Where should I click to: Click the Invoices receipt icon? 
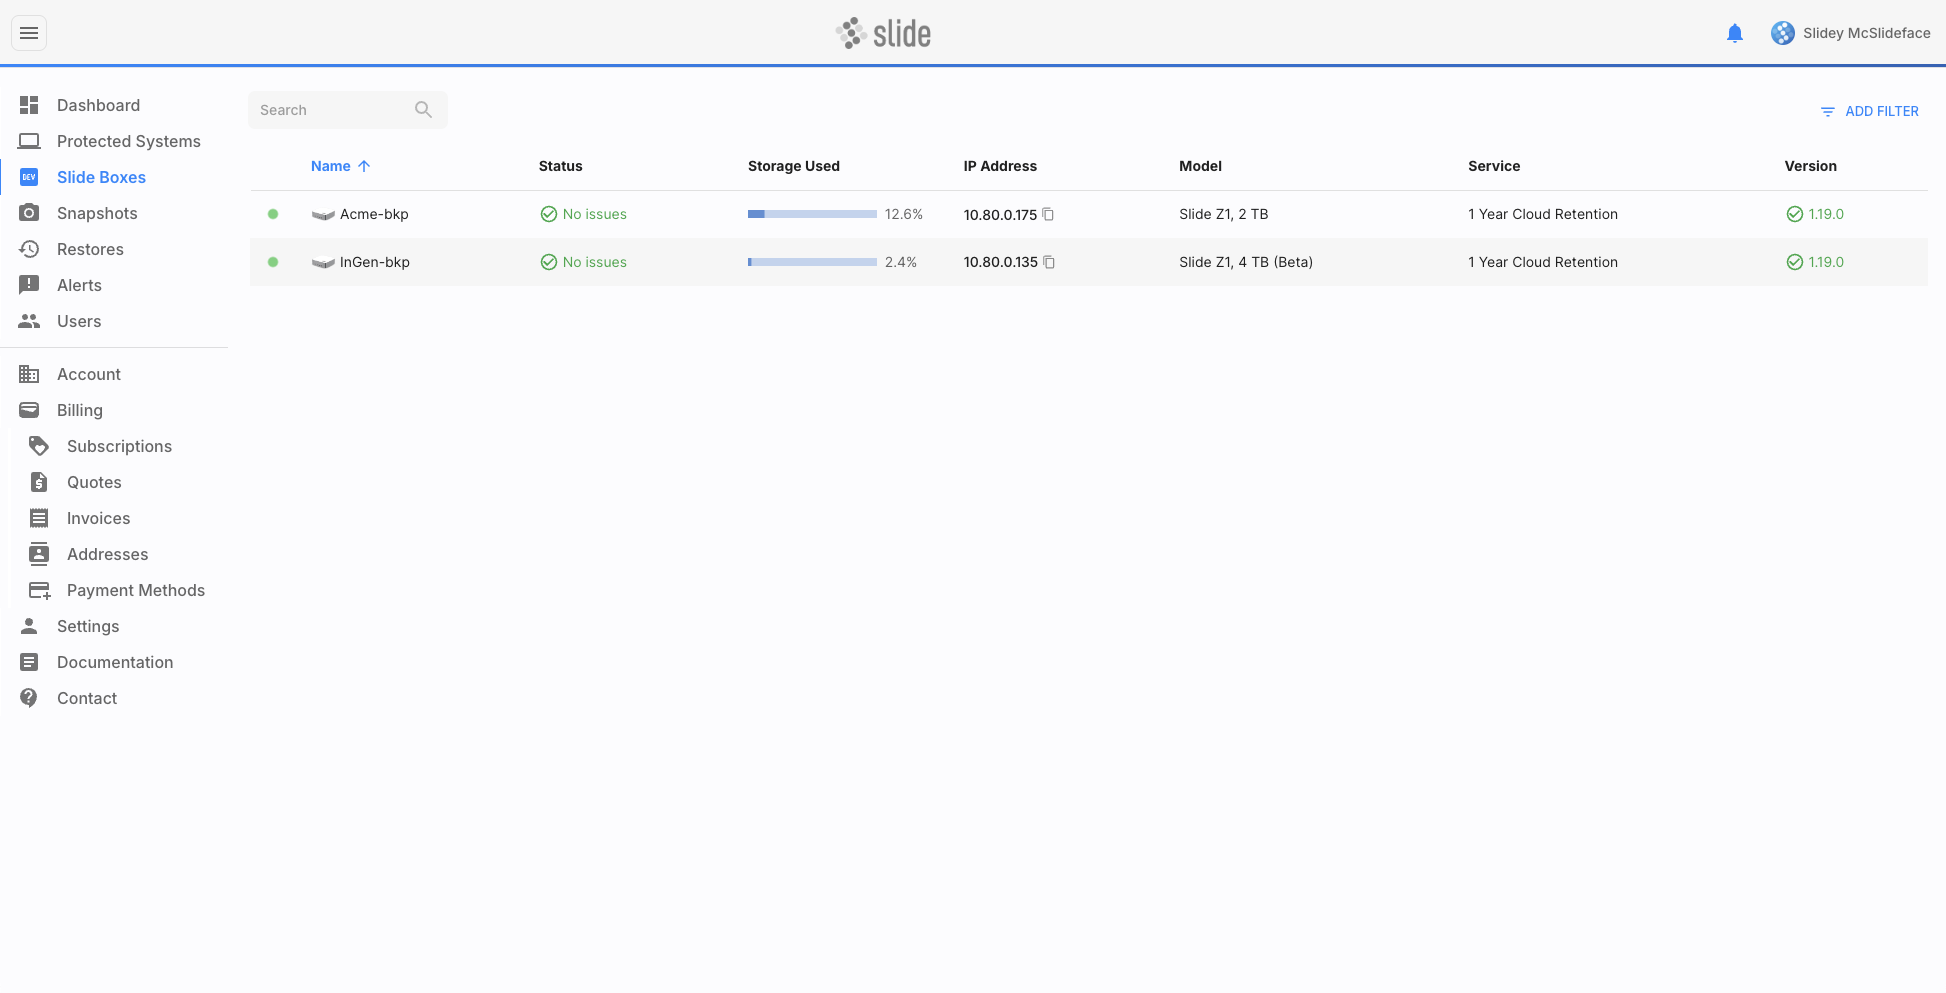click(39, 518)
